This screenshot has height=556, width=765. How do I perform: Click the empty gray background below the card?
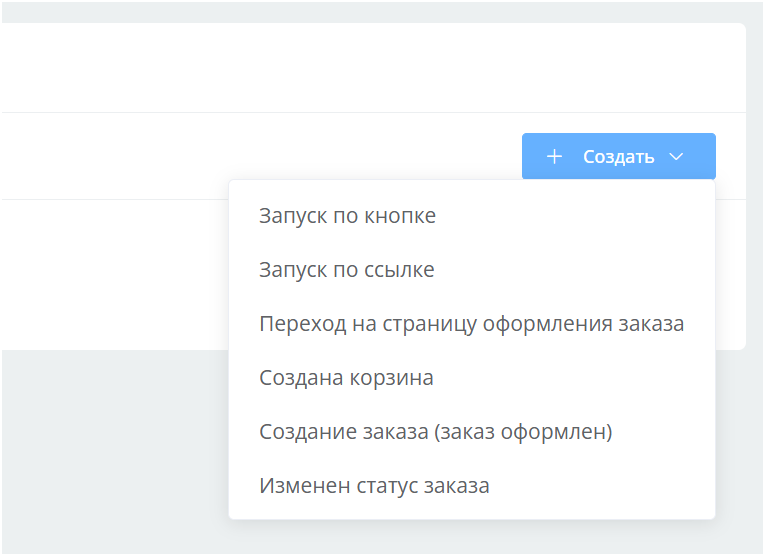tap(110, 450)
